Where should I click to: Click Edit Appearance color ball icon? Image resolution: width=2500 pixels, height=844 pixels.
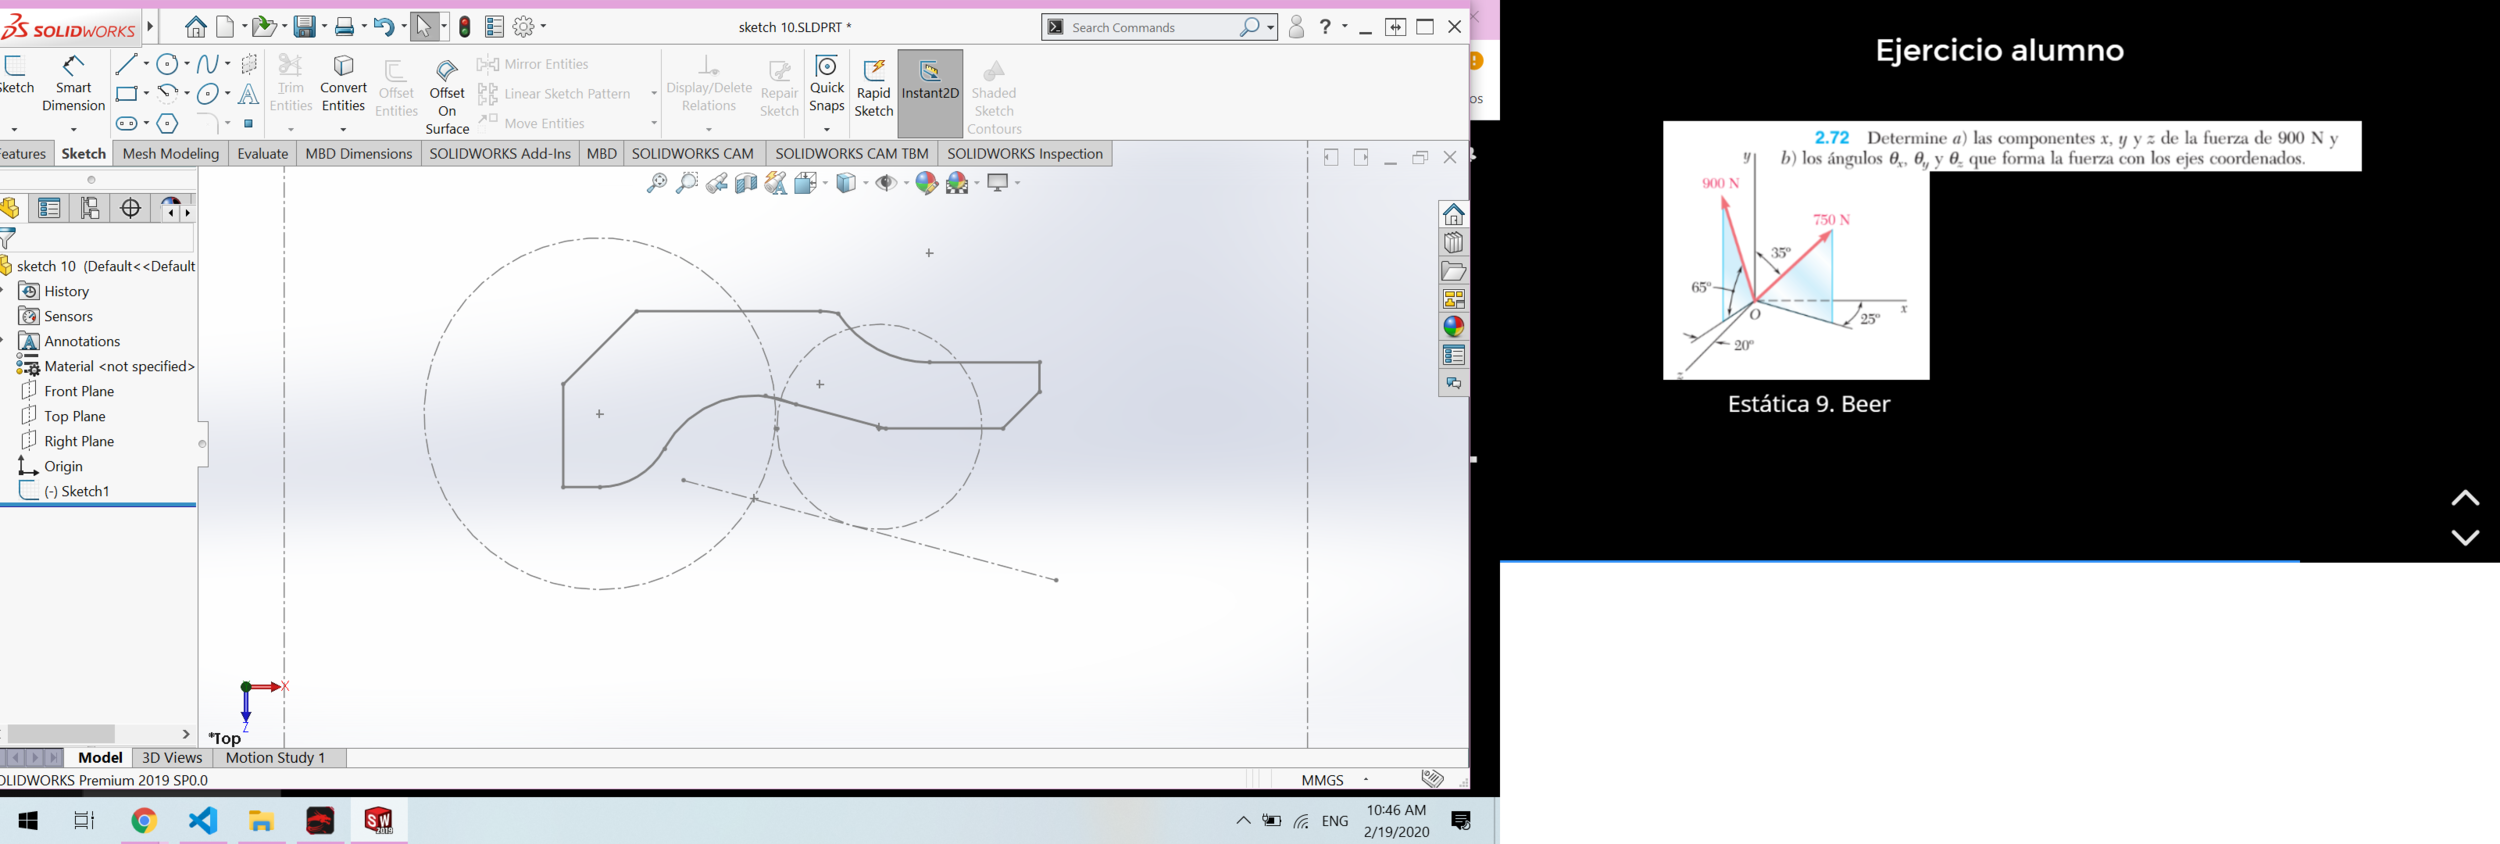click(x=926, y=183)
